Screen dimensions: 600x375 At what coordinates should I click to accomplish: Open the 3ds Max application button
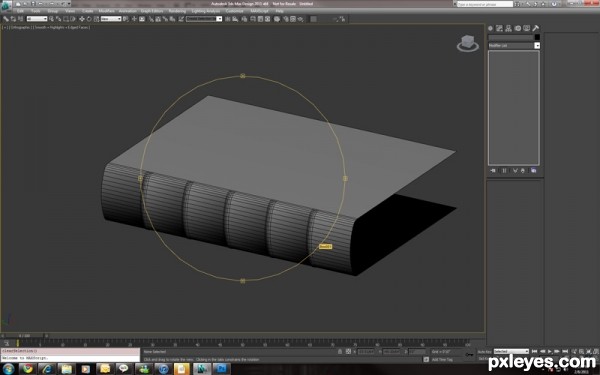(6, 7)
